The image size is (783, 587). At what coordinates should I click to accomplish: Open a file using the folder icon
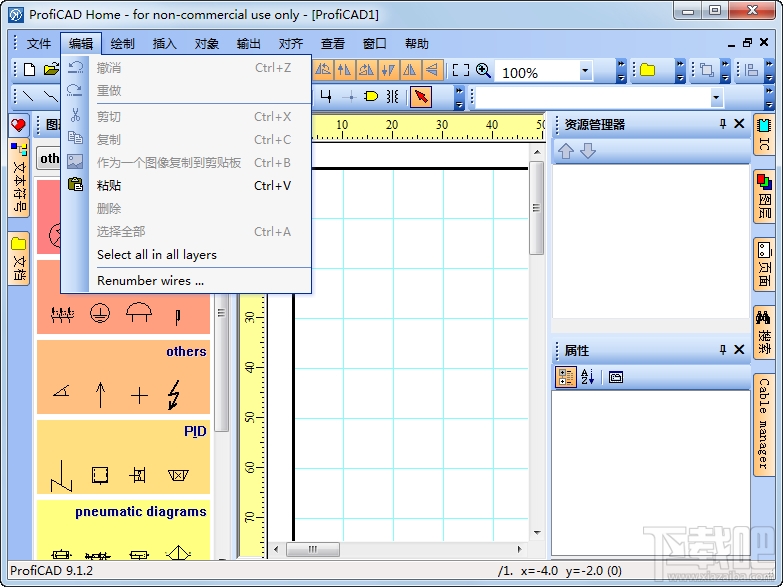point(51,69)
